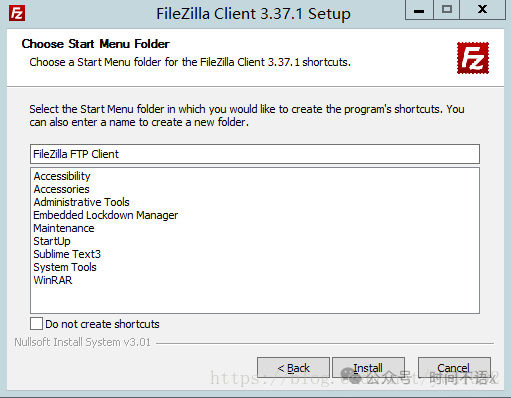This screenshot has width=511, height=398.
Task: Click the Install button
Action: (368, 368)
